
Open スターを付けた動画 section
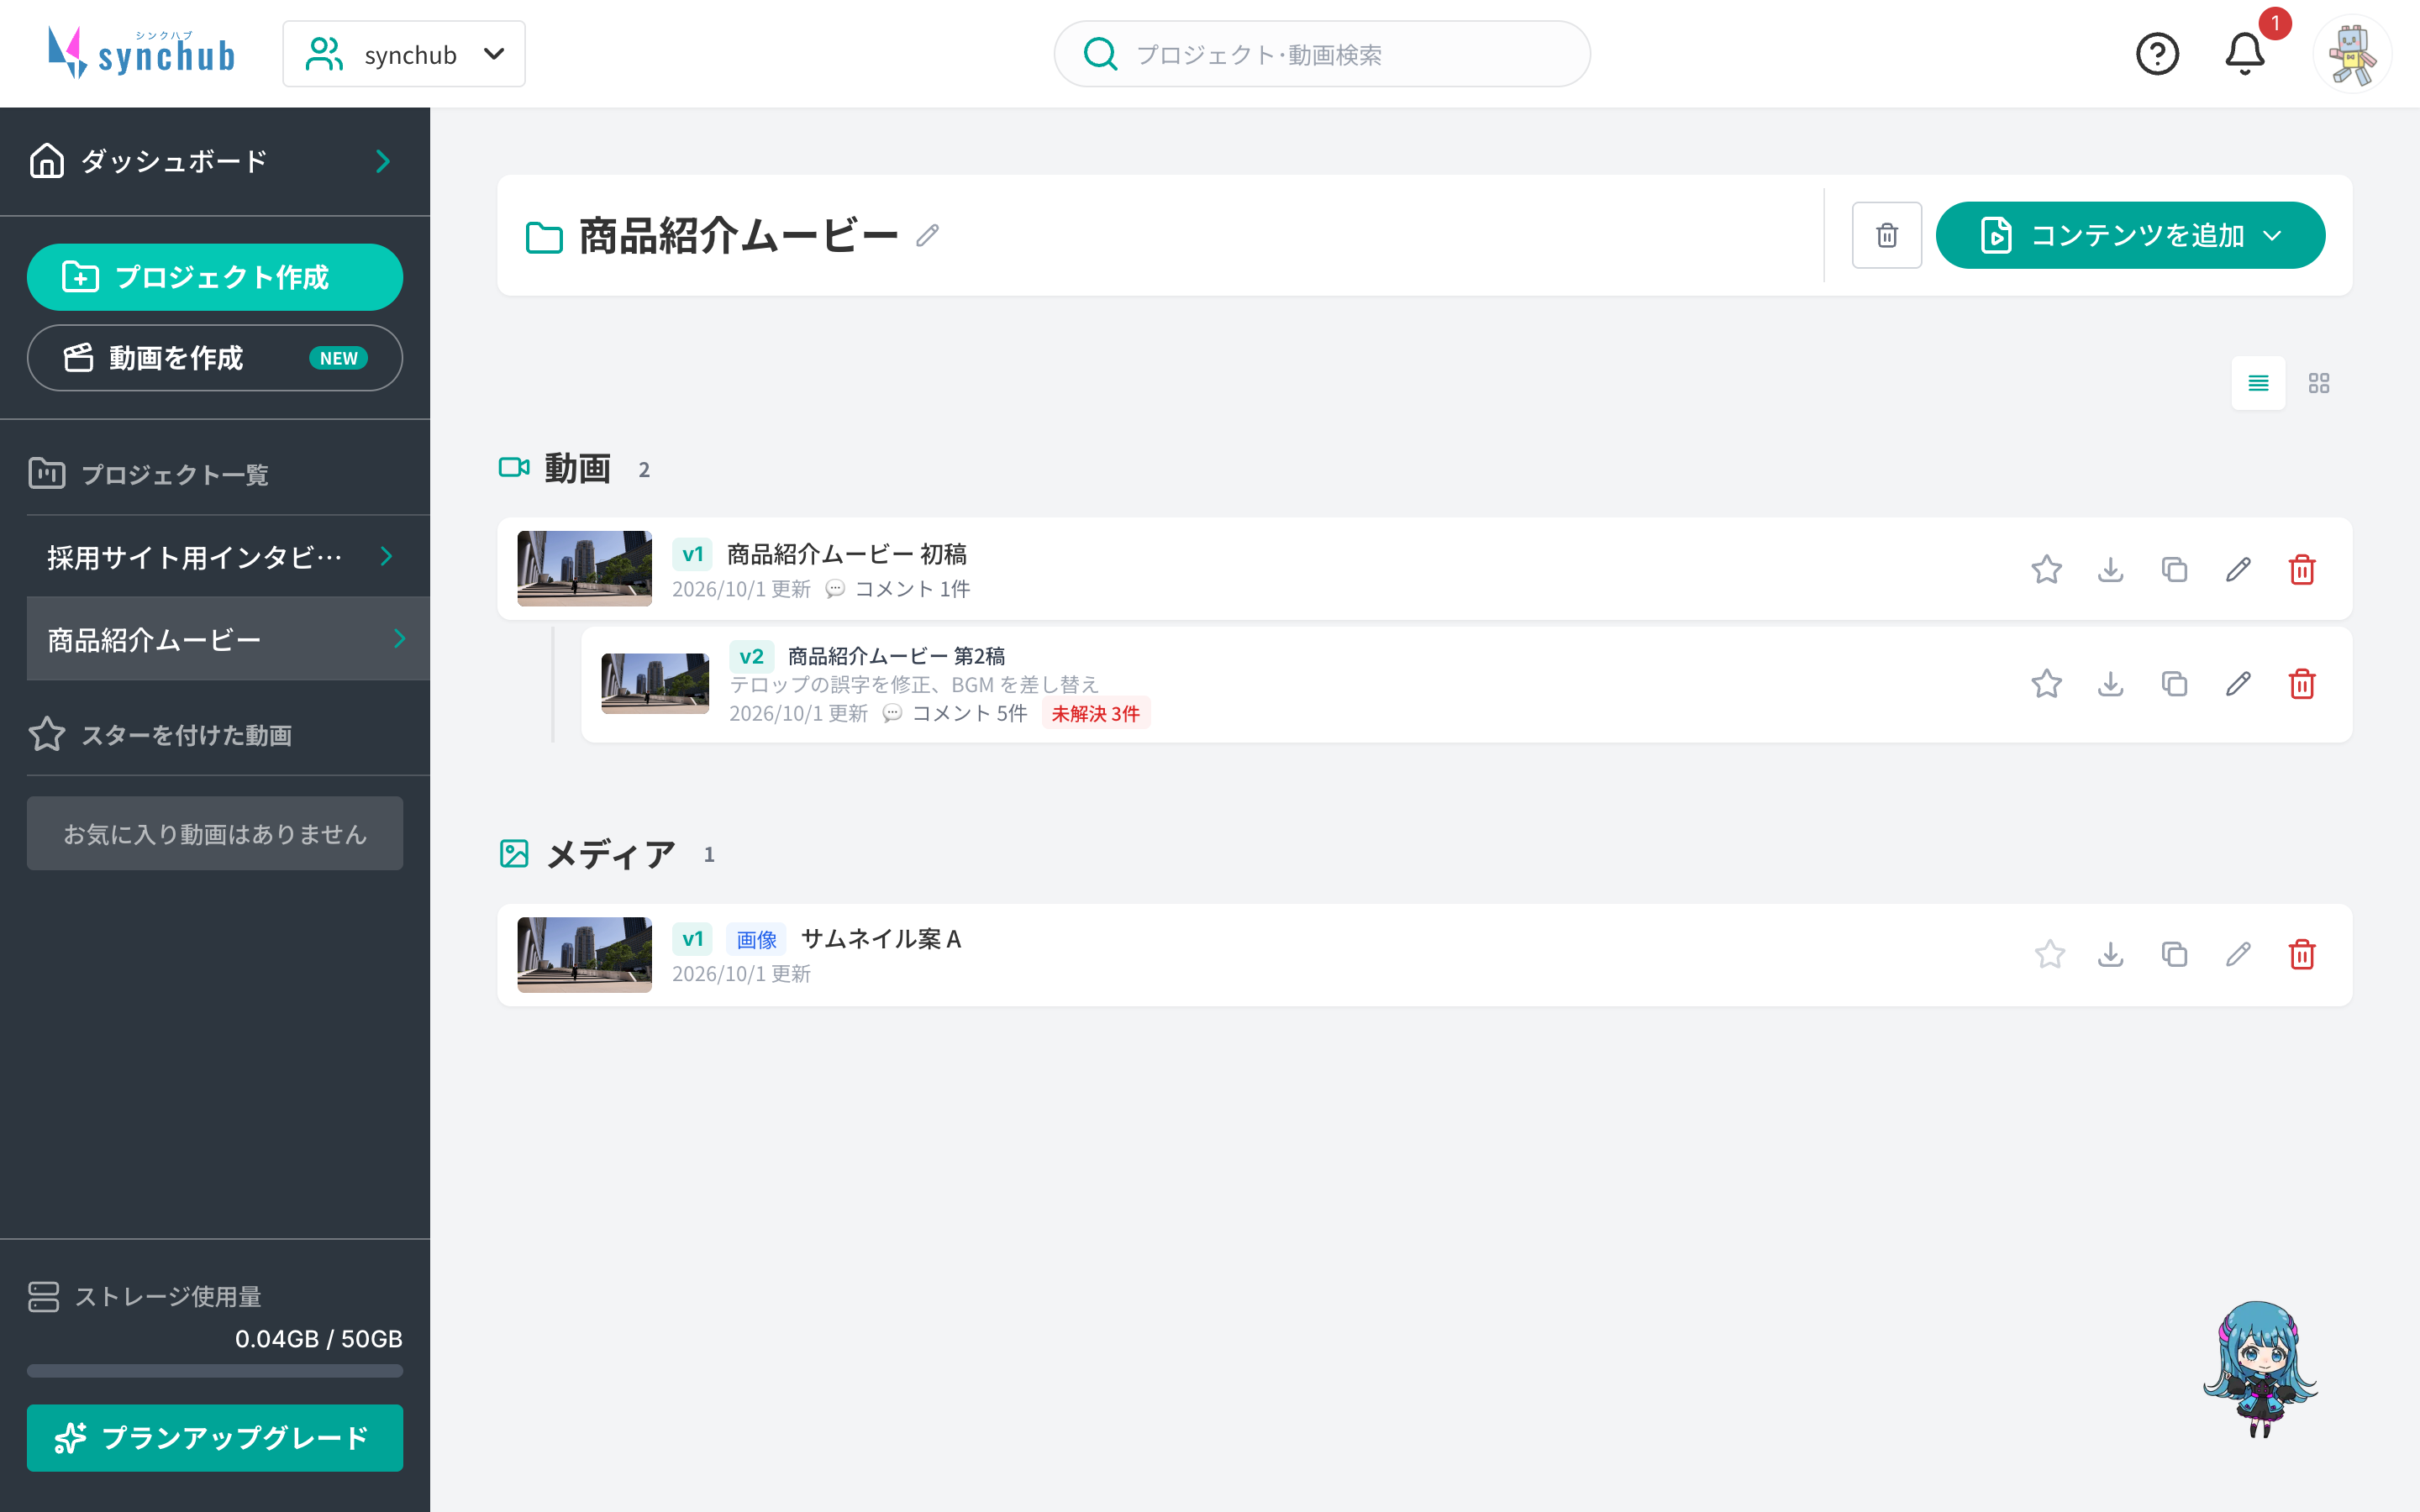point(161,735)
